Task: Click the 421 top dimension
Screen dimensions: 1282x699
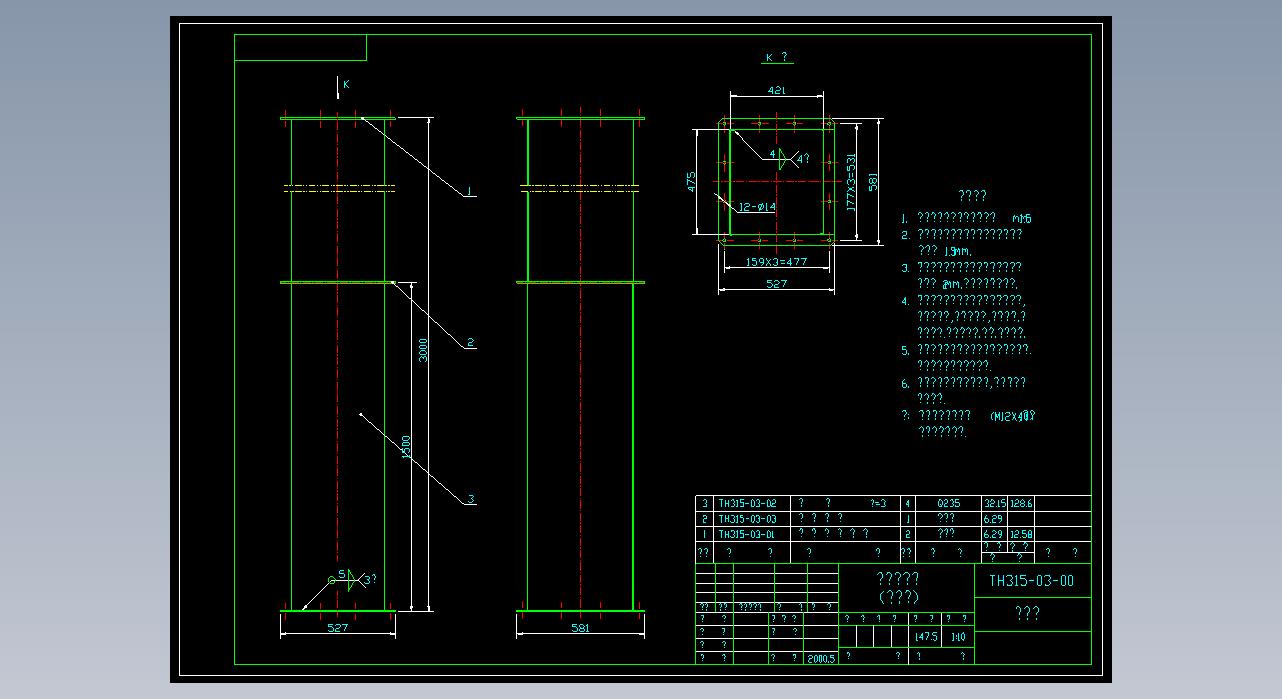Action: (776, 90)
